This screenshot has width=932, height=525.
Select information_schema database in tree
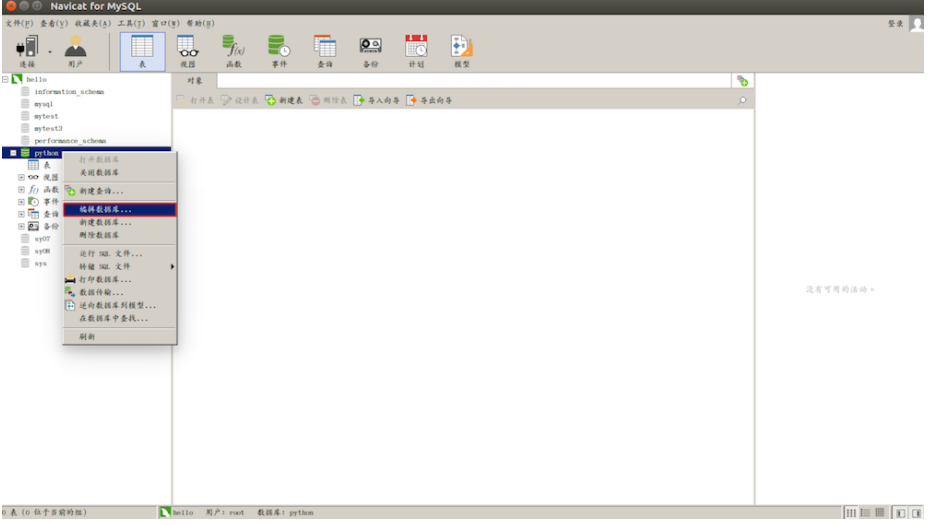click(69, 92)
